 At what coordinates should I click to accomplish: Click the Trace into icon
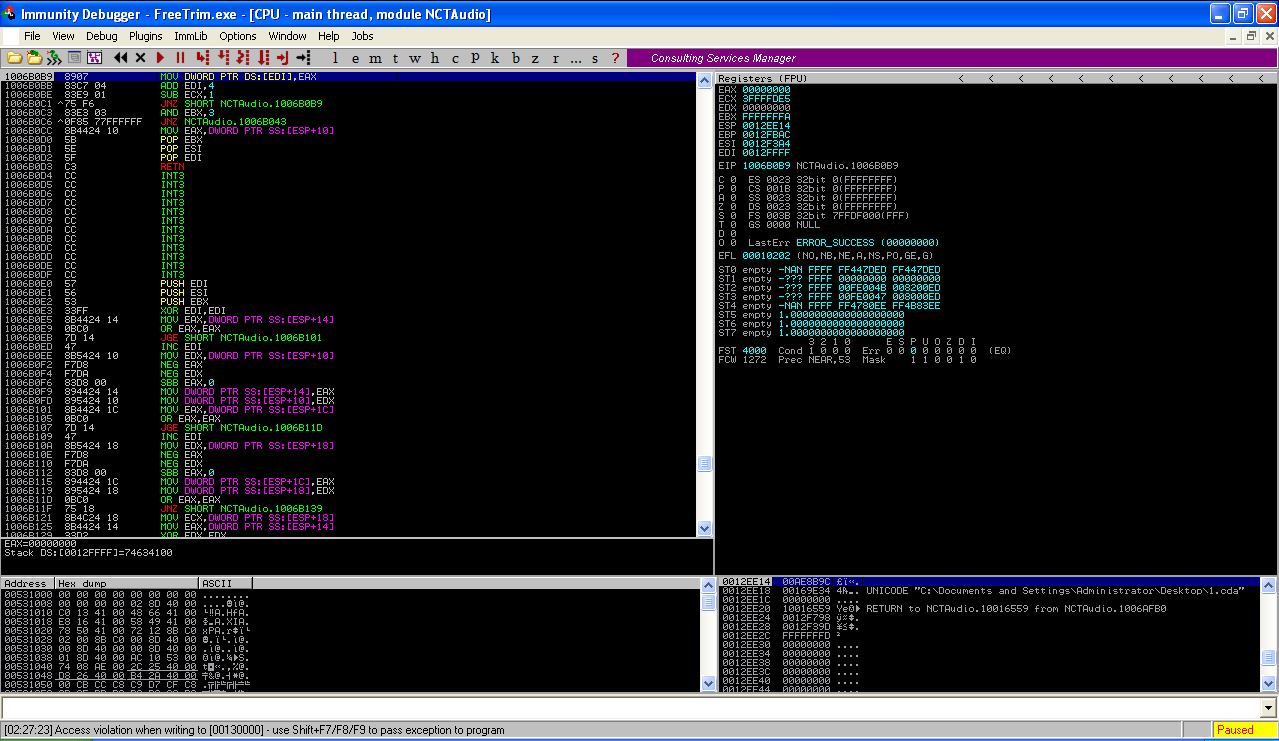[x=242, y=58]
